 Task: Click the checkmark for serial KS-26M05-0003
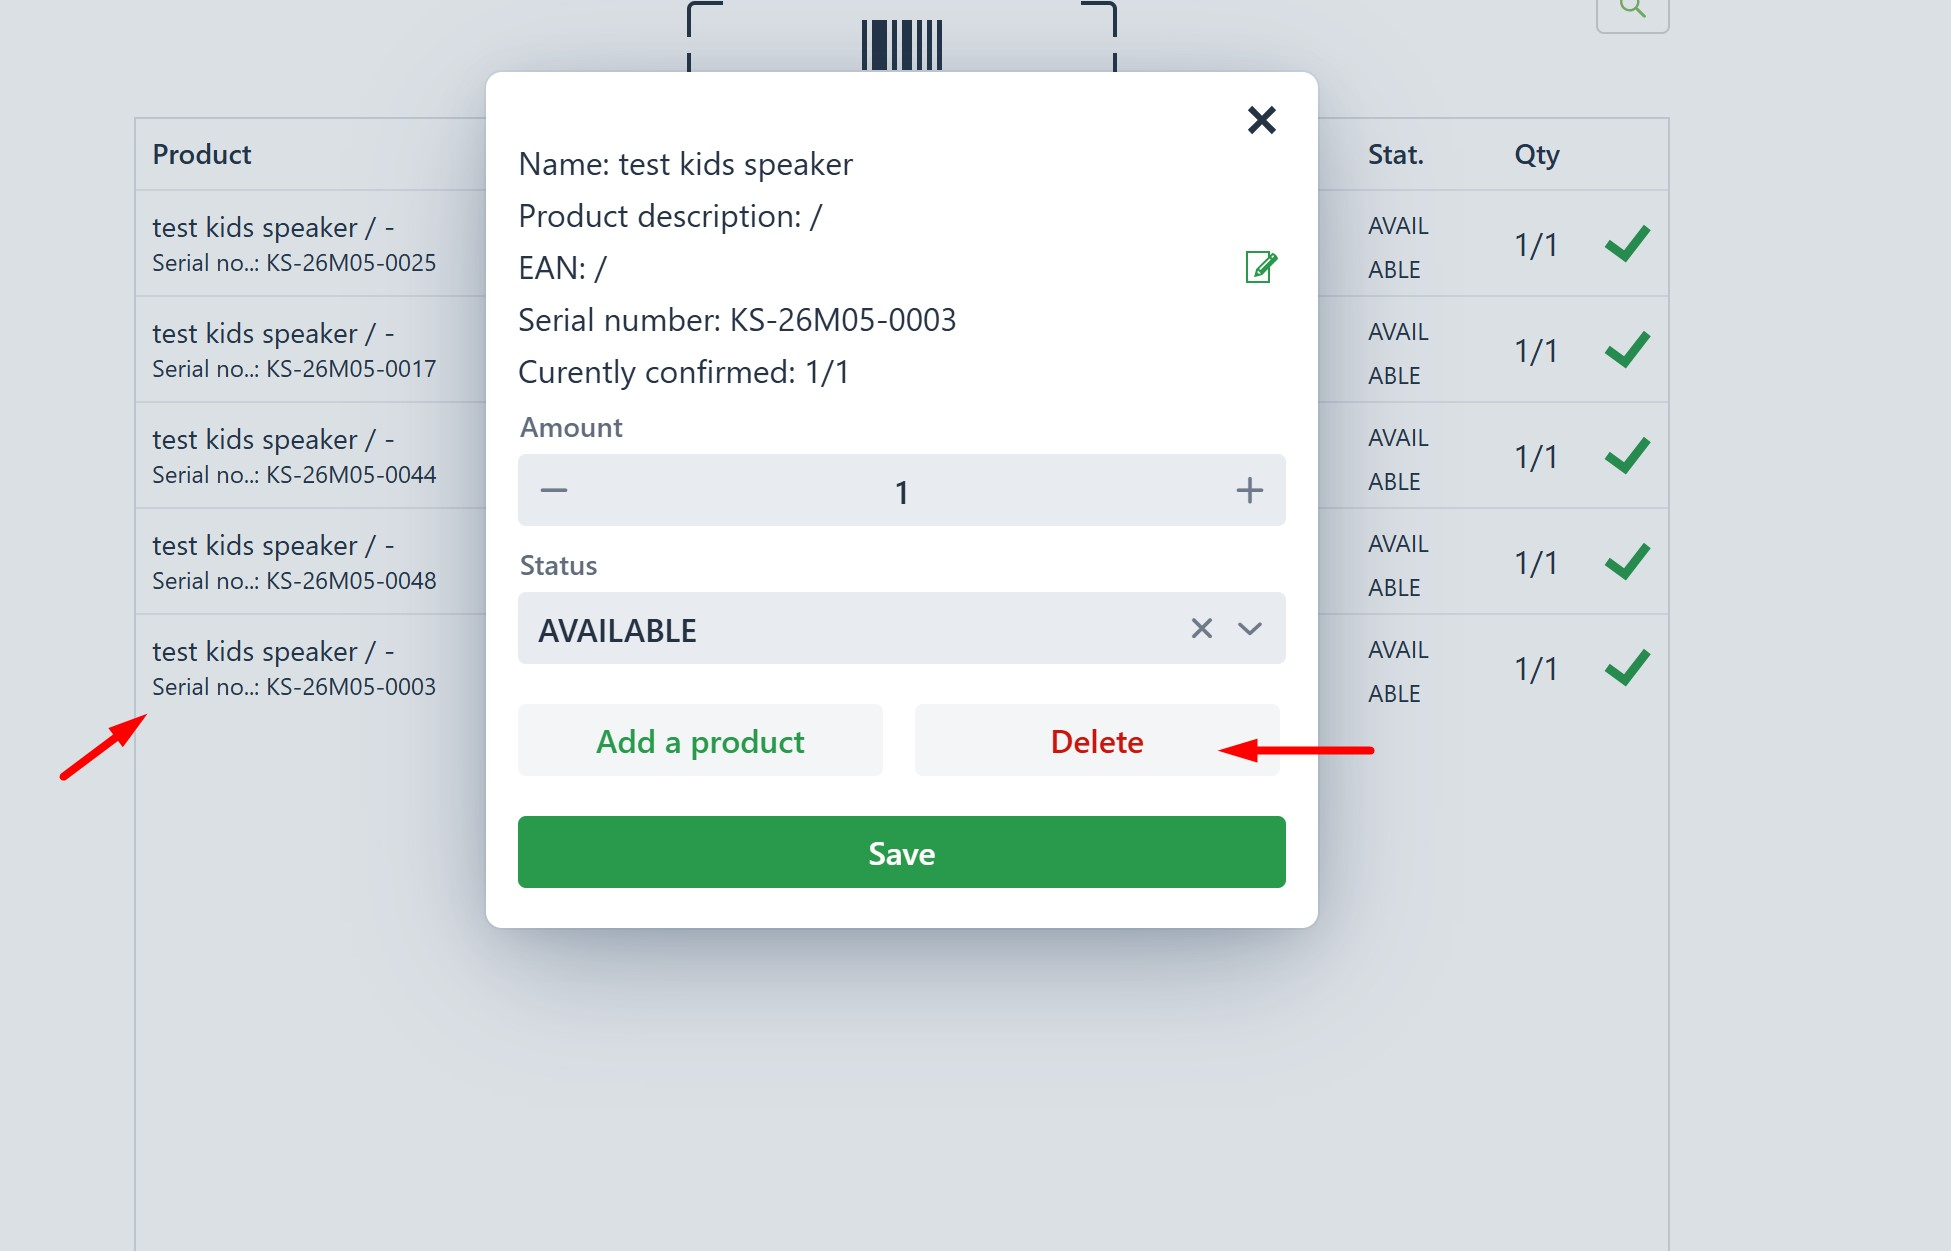[1627, 667]
